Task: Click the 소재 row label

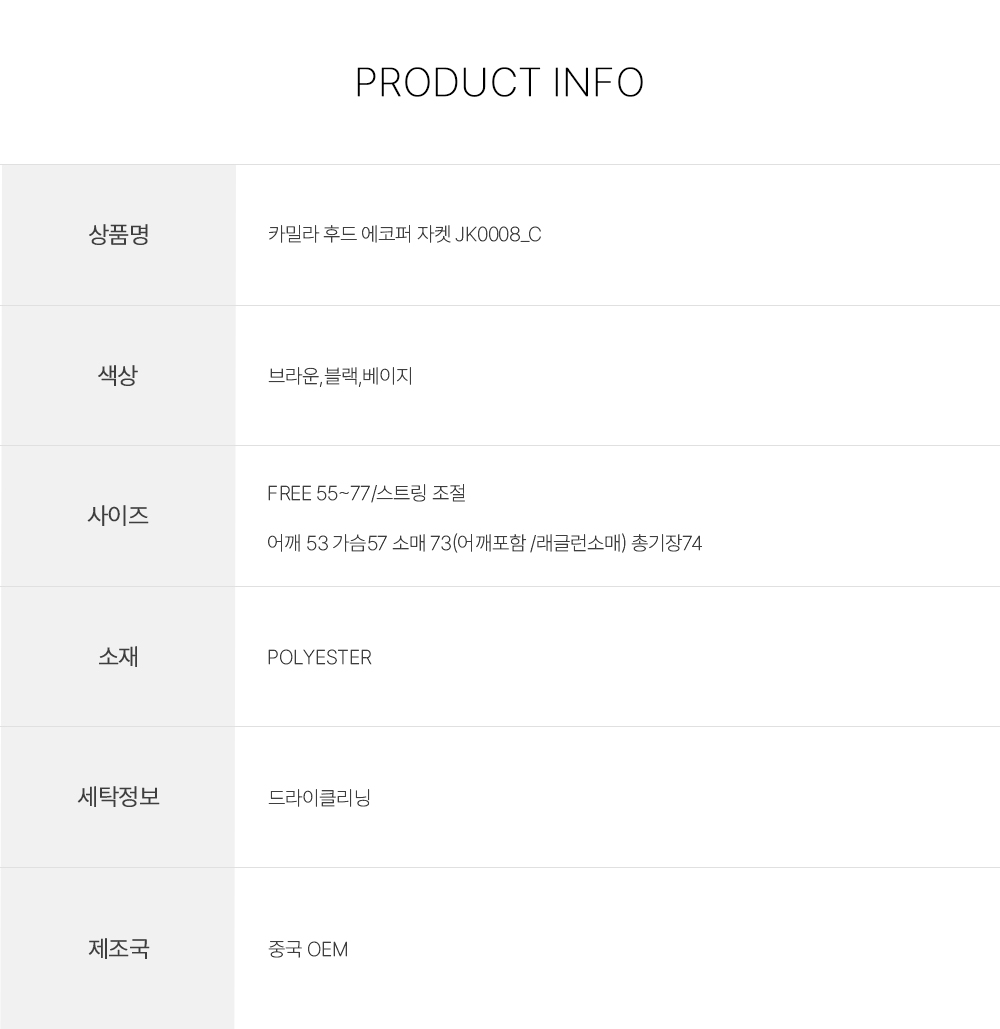Action: (x=118, y=657)
